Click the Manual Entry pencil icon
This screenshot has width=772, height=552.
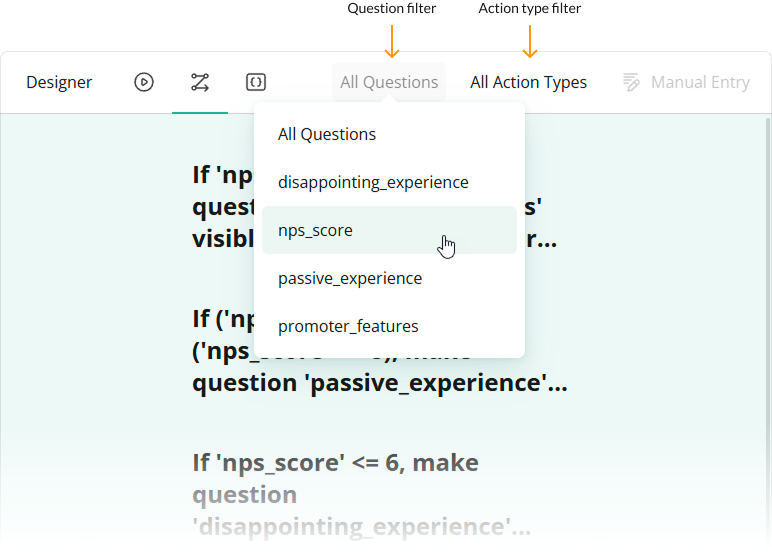[631, 82]
